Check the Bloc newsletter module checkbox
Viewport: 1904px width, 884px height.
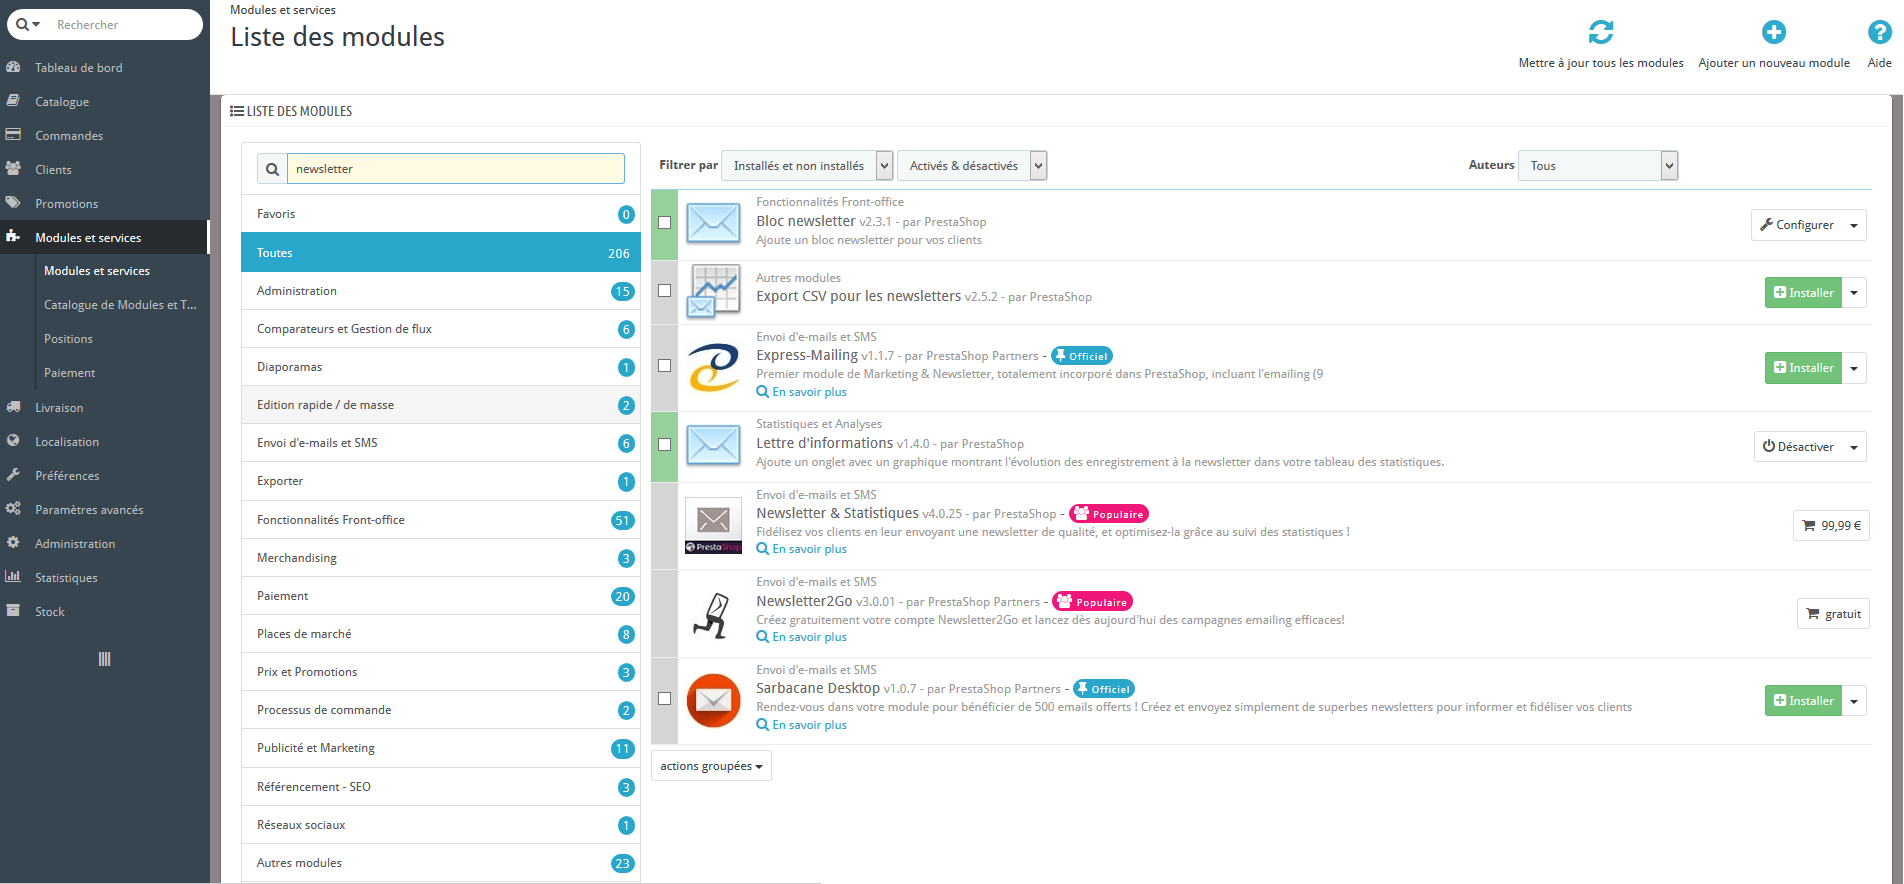[x=664, y=223]
